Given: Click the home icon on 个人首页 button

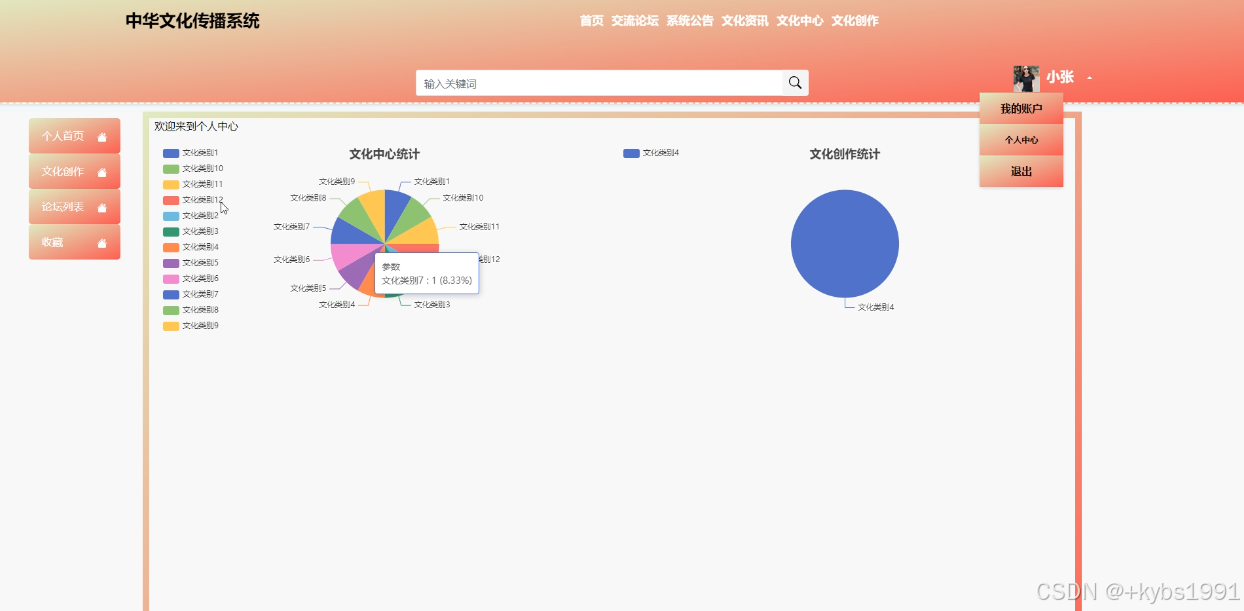Looking at the screenshot, I should 102,135.
